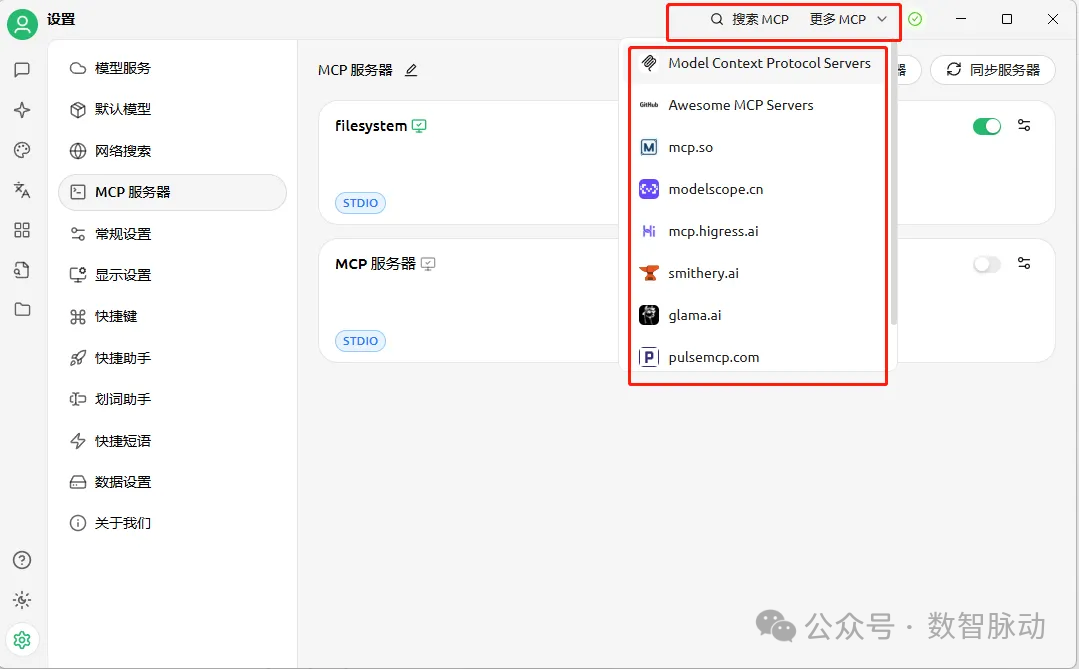Screen dimensions: 1079x669
Task: Open settings sliders icon for MCP 服务器 entry
Action: pos(1023,263)
